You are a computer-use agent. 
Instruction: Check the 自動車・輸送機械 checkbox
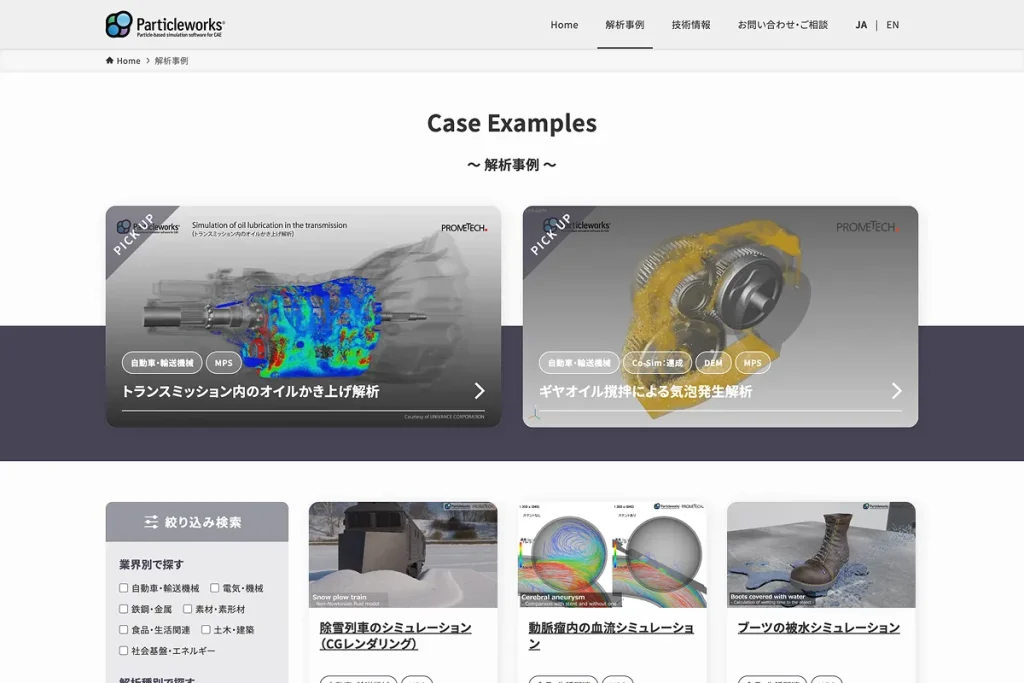123,588
